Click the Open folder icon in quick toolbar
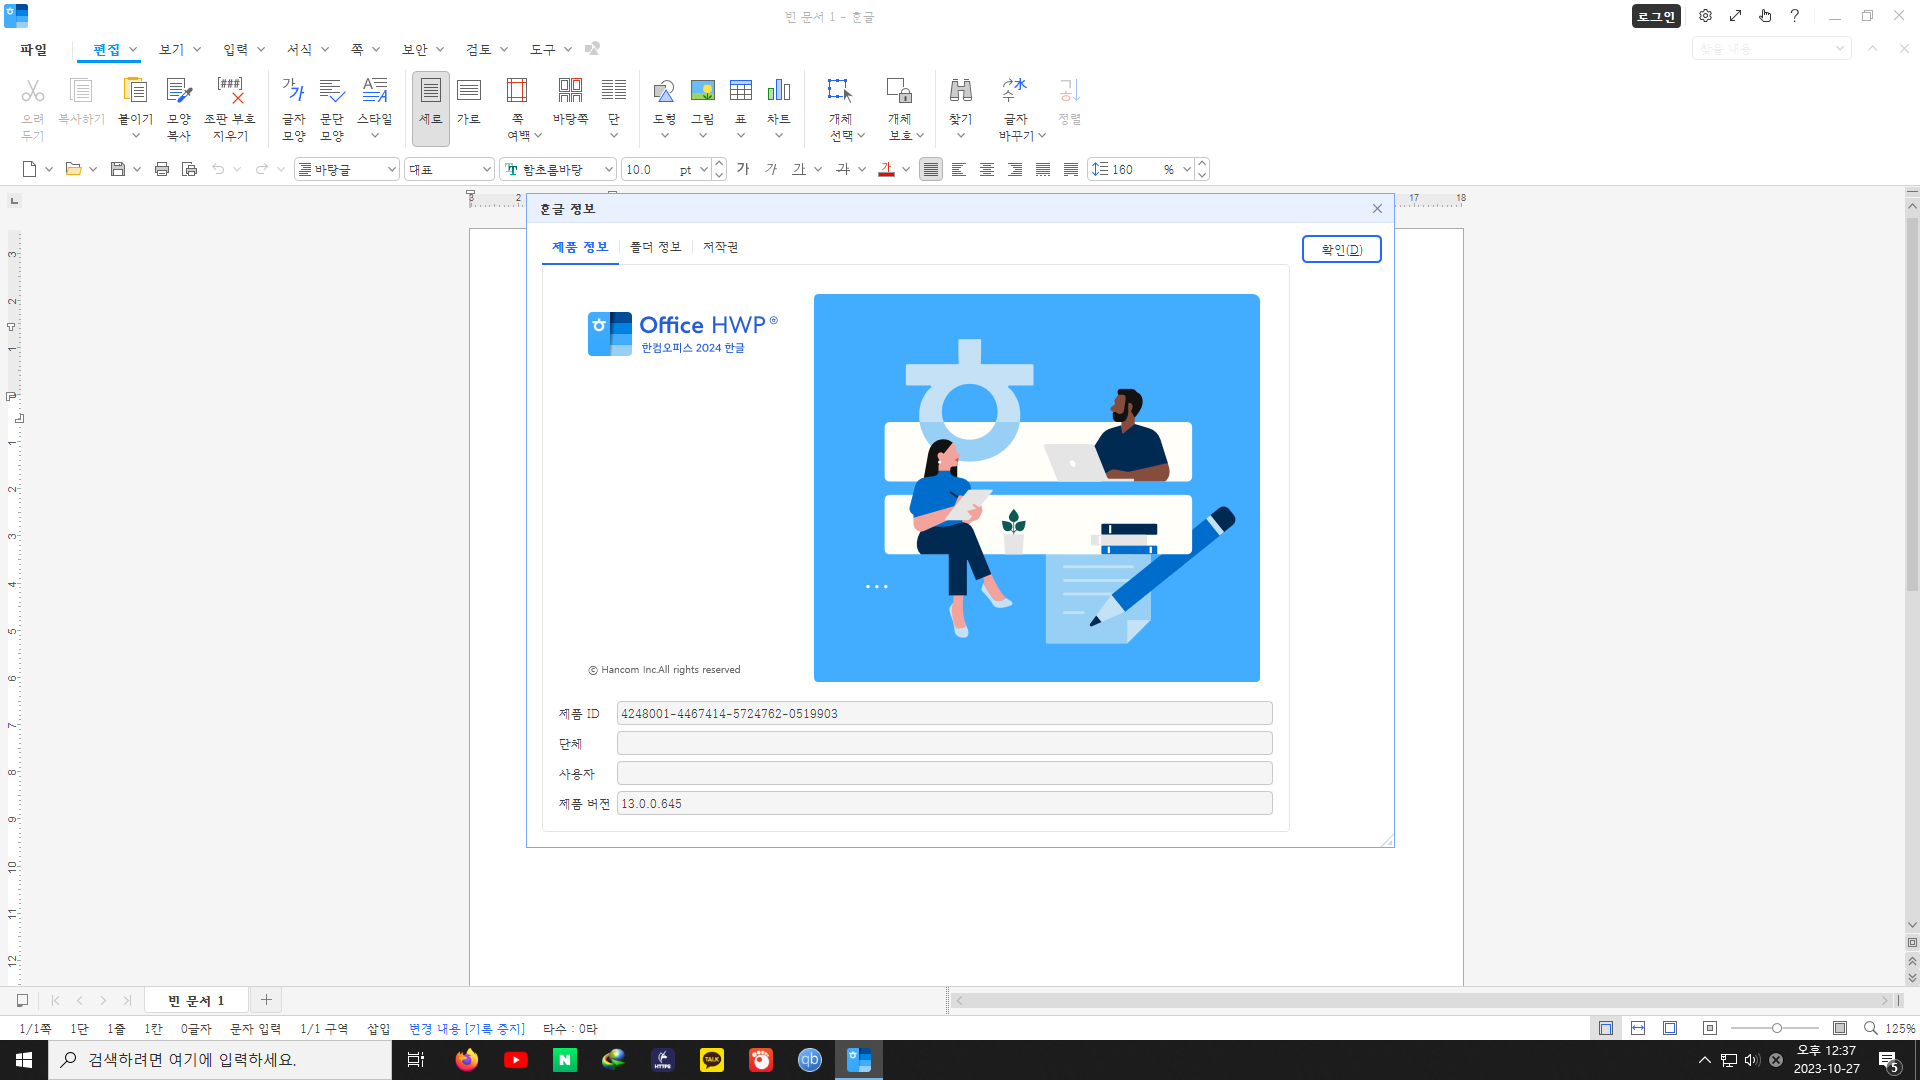 [73, 169]
